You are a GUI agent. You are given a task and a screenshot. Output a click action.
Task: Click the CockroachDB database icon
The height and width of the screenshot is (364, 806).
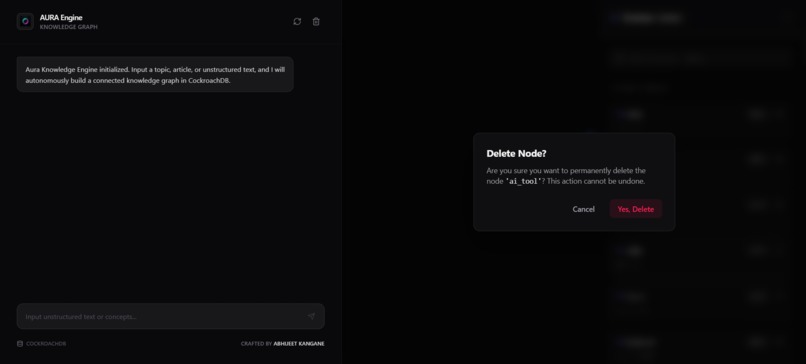(x=20, y=343)
